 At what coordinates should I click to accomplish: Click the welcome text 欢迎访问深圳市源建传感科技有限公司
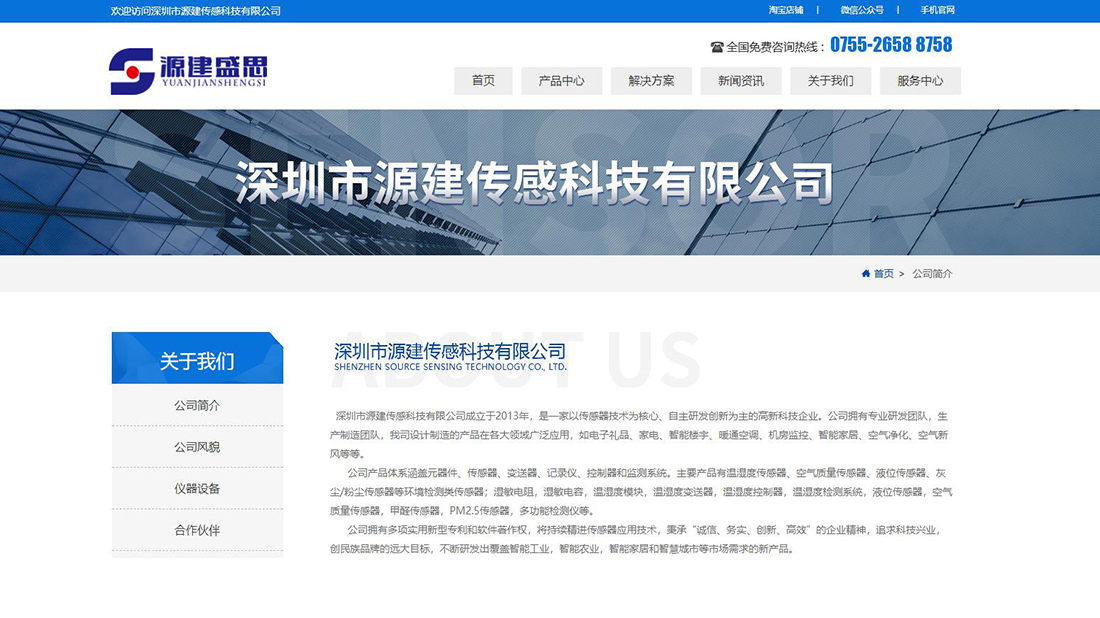point(196,11)
